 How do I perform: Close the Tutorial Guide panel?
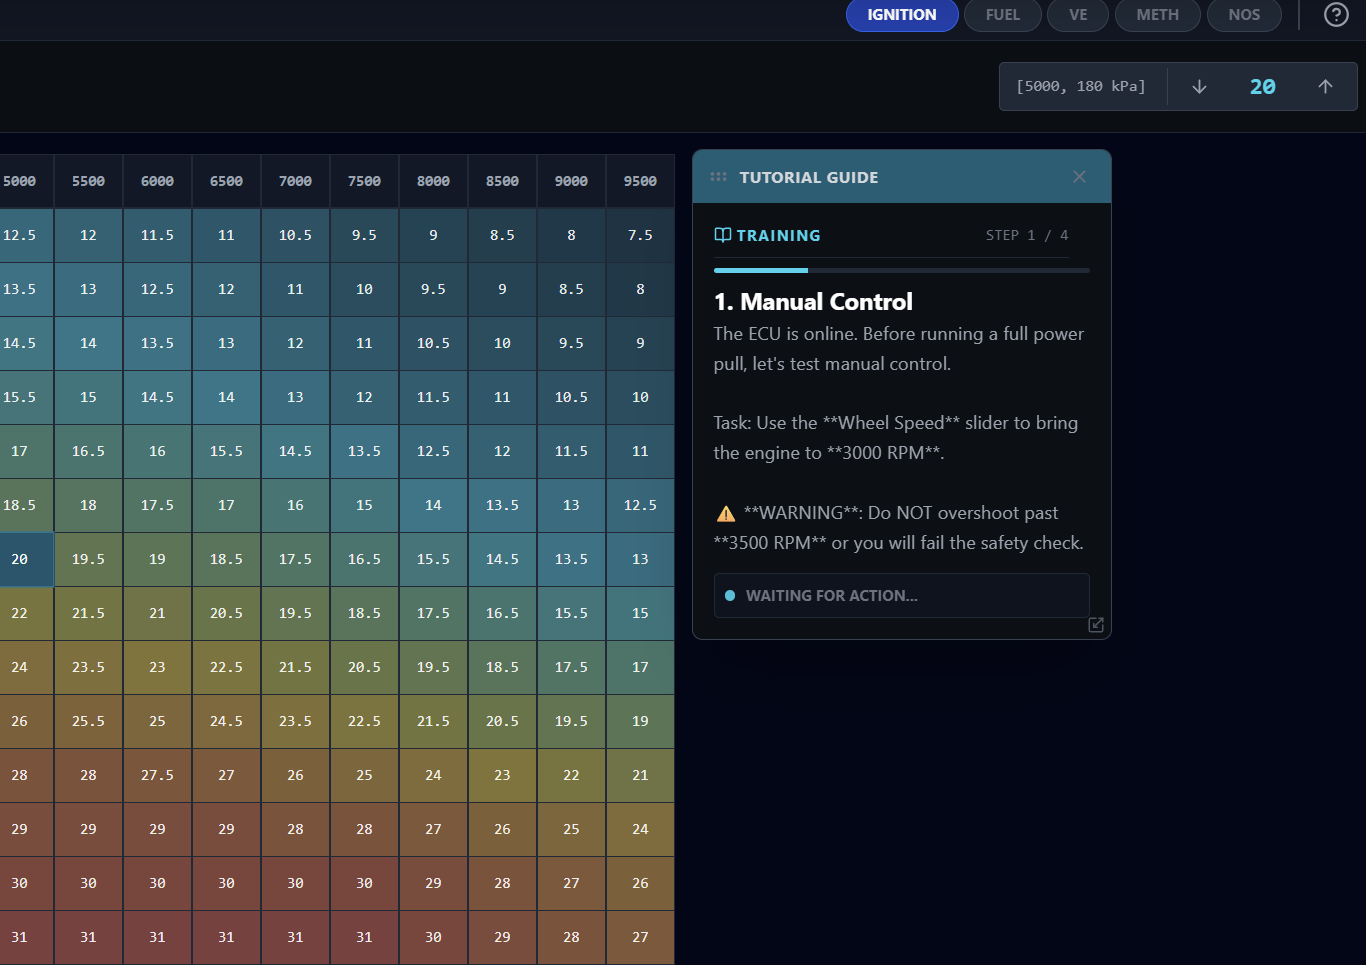(1079, 177)
